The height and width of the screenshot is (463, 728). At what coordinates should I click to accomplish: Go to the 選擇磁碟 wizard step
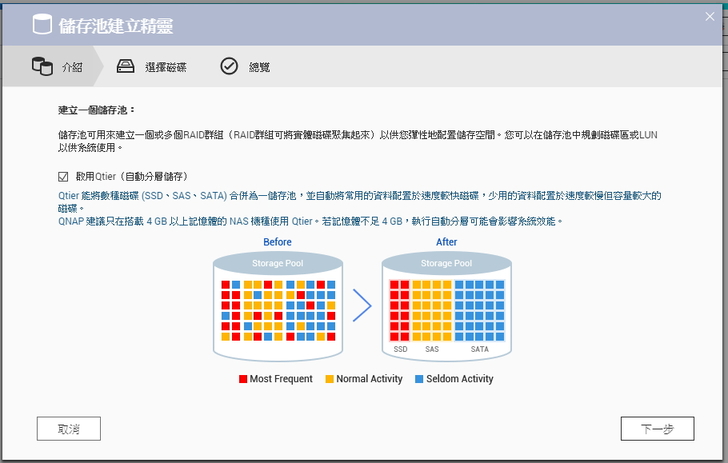coord(151,66)
